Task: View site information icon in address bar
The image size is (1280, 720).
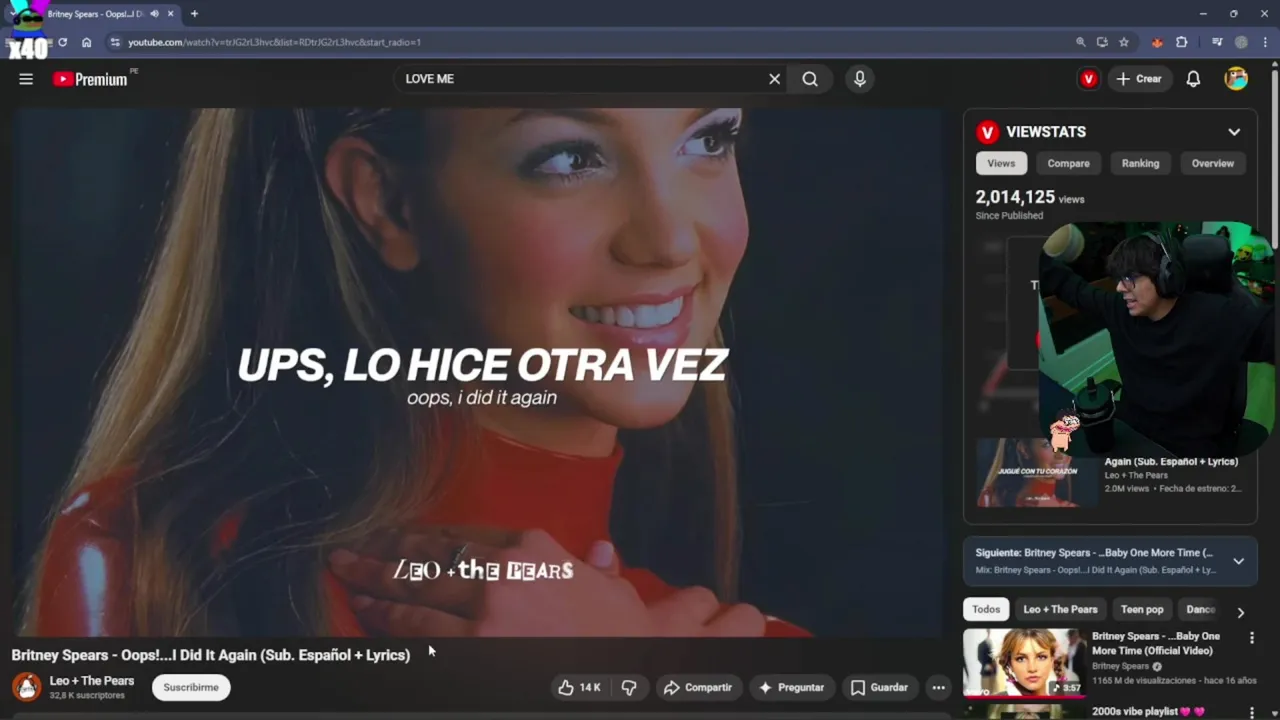Action: coord(115,42)
